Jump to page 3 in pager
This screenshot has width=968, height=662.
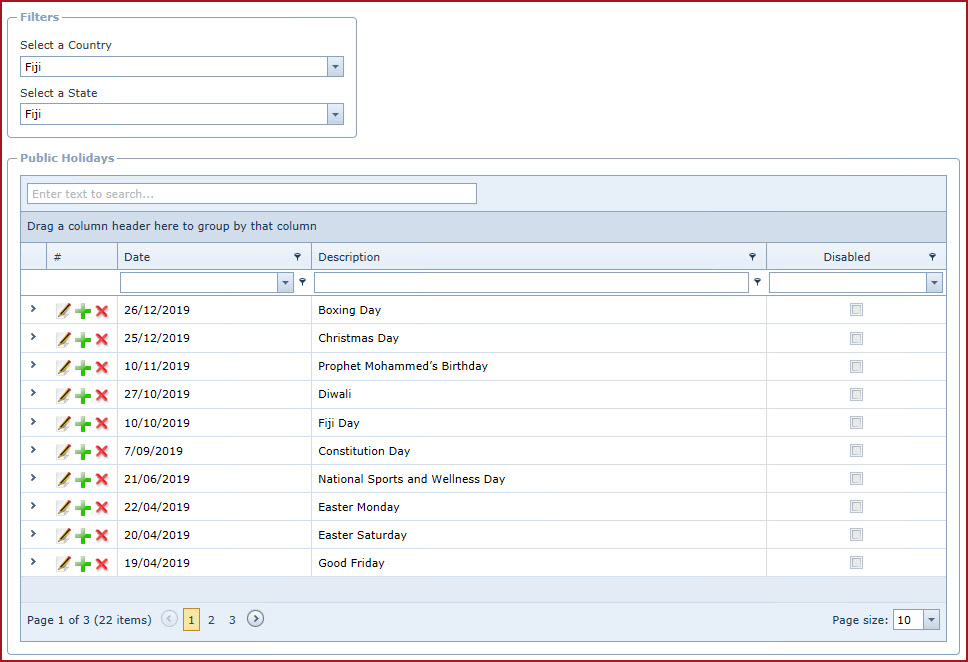pos(232,620)
